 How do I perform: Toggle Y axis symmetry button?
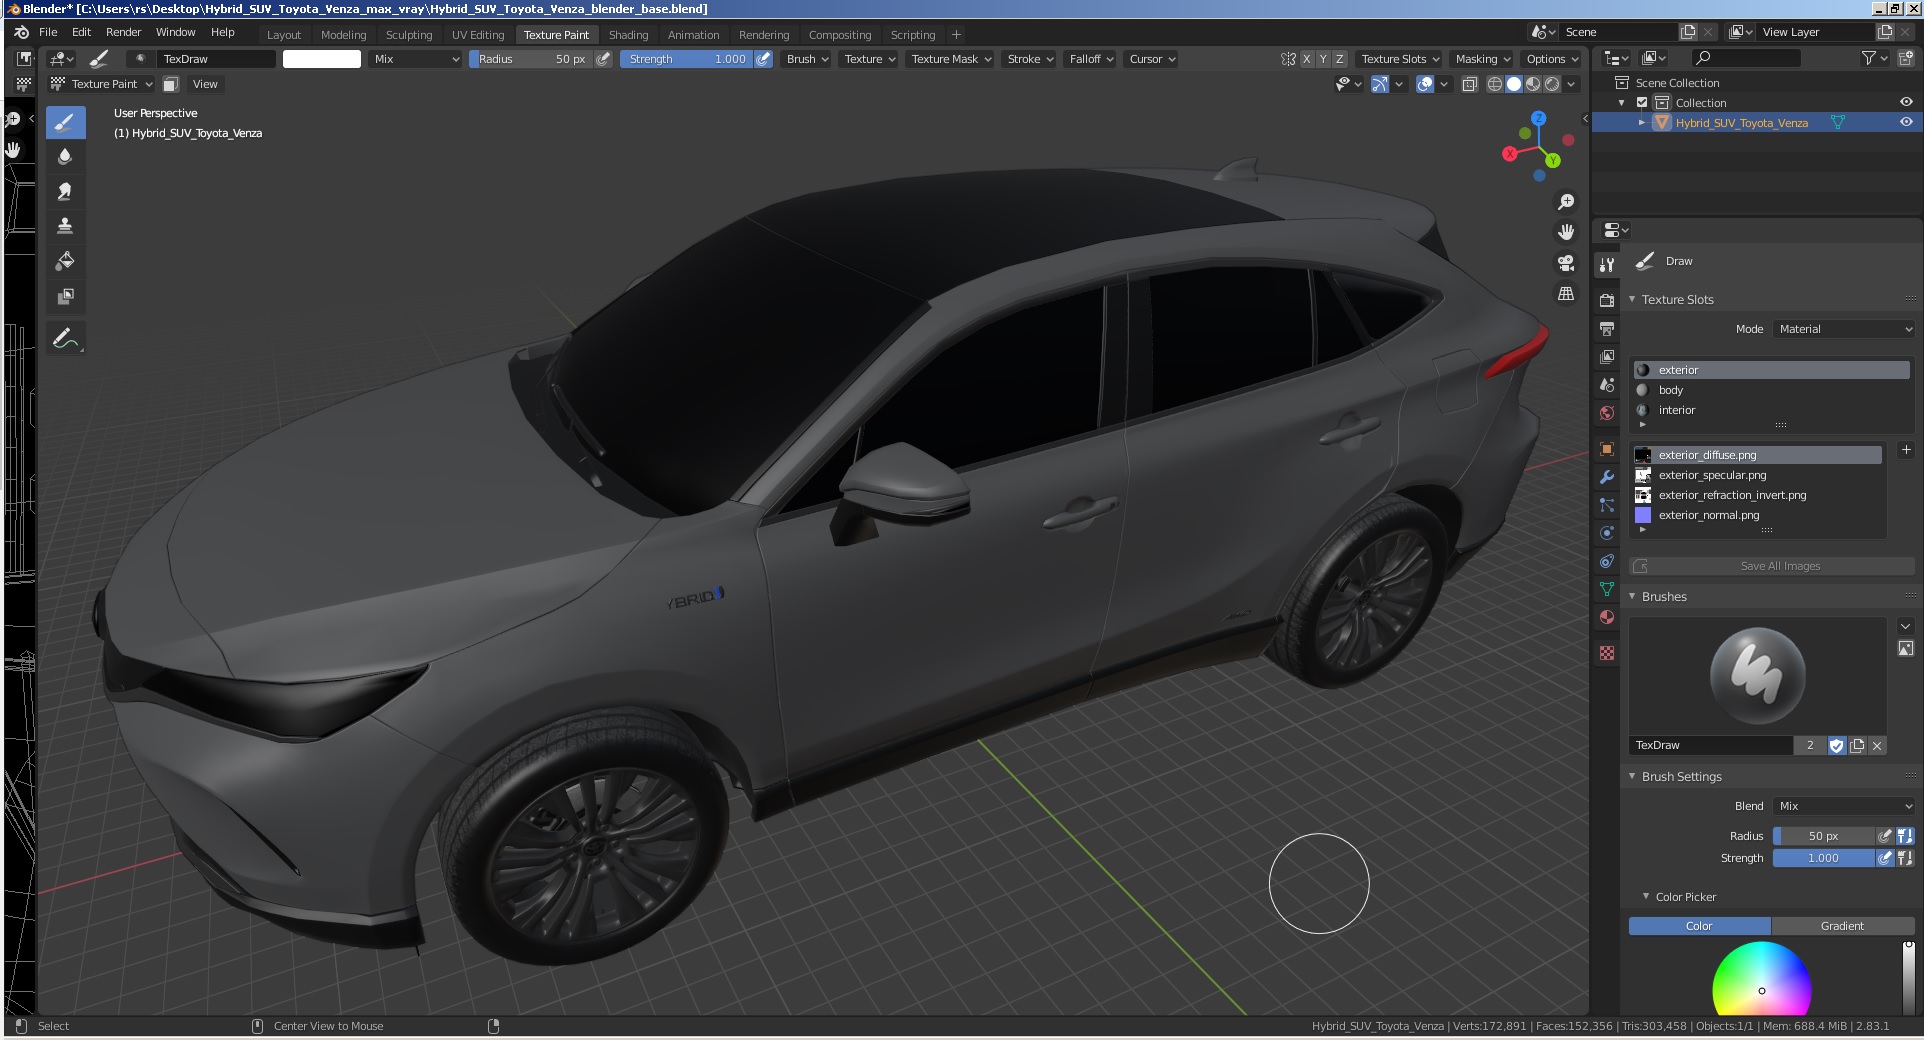[x=1323, y=59]
